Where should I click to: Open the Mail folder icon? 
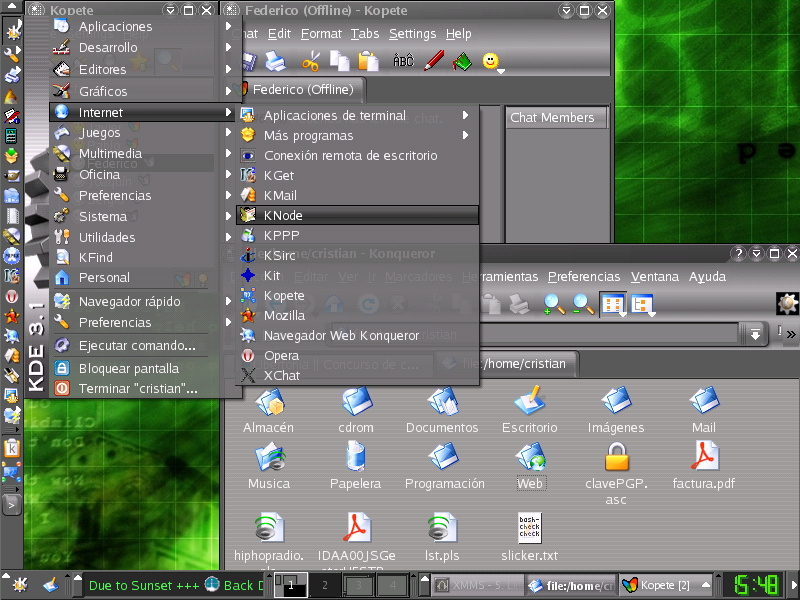pos(704,401)
